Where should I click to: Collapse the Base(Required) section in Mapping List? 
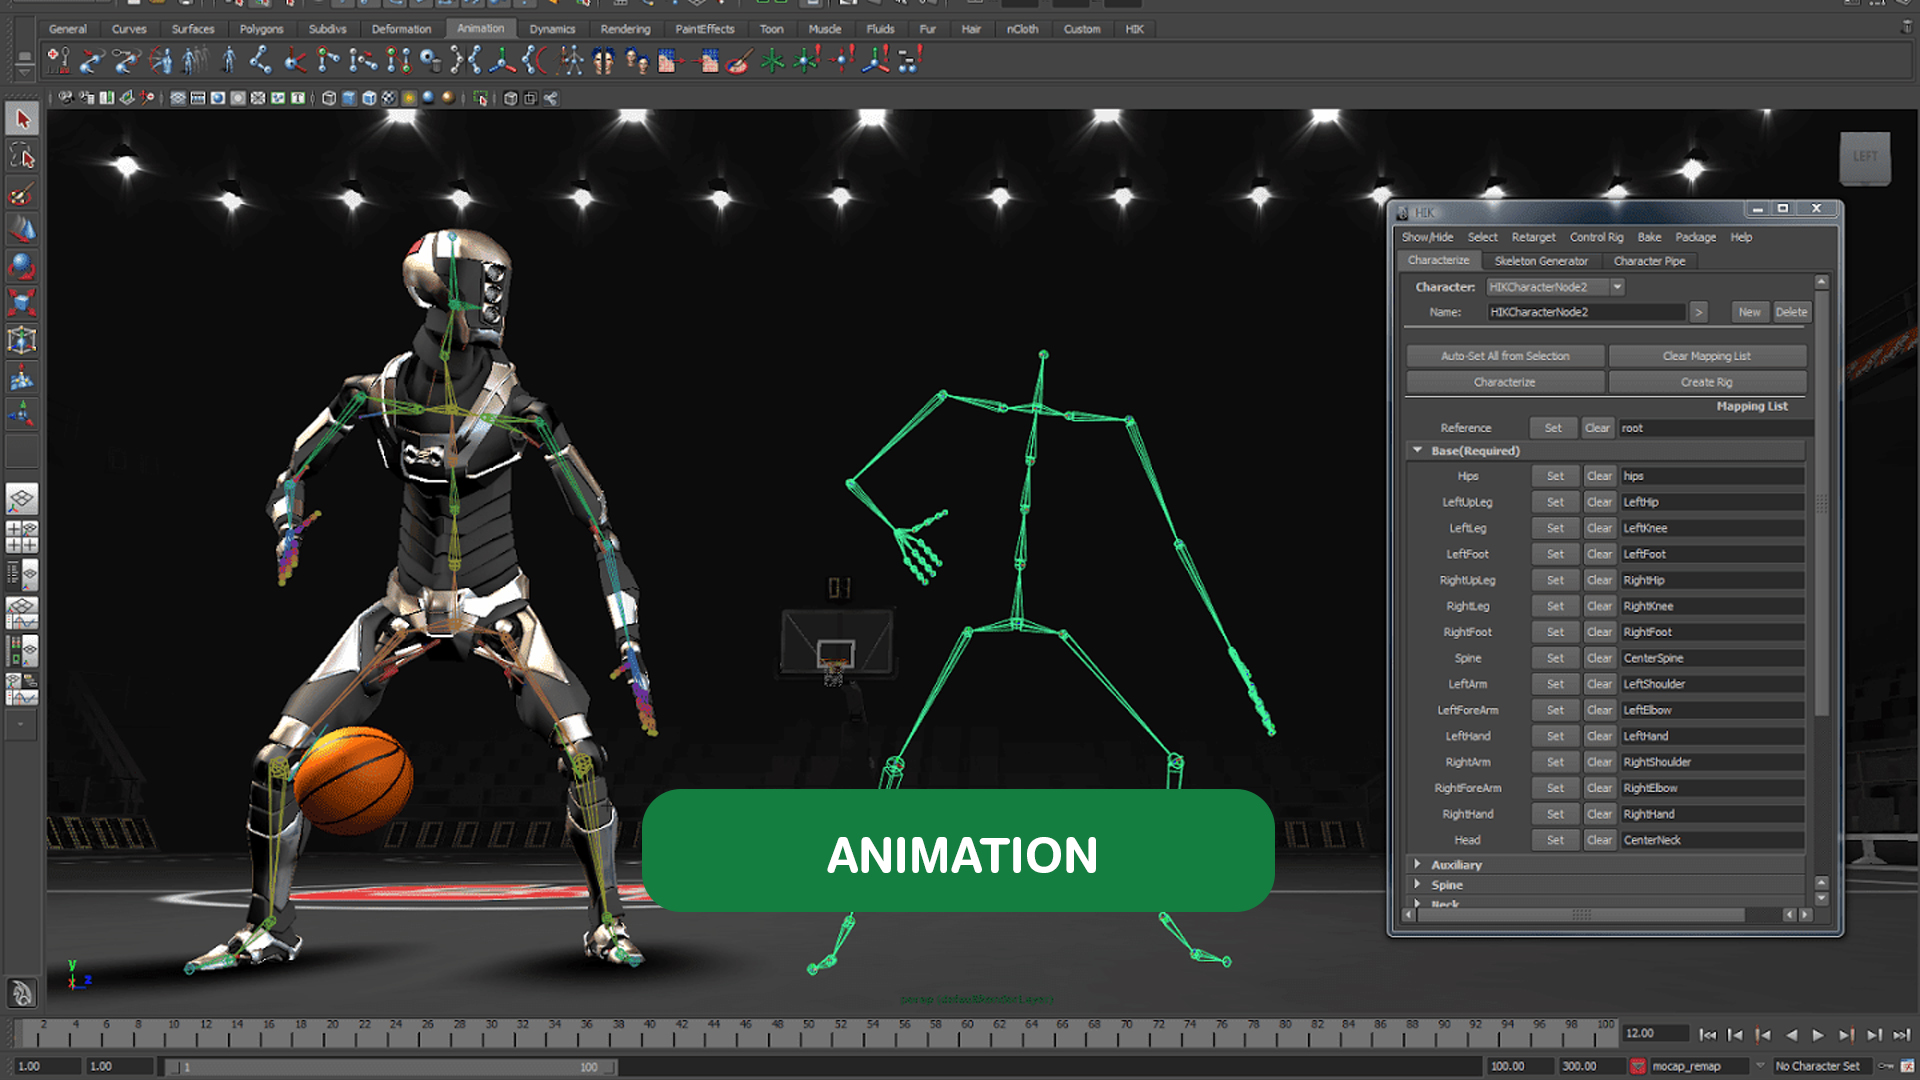(1417, 450)
